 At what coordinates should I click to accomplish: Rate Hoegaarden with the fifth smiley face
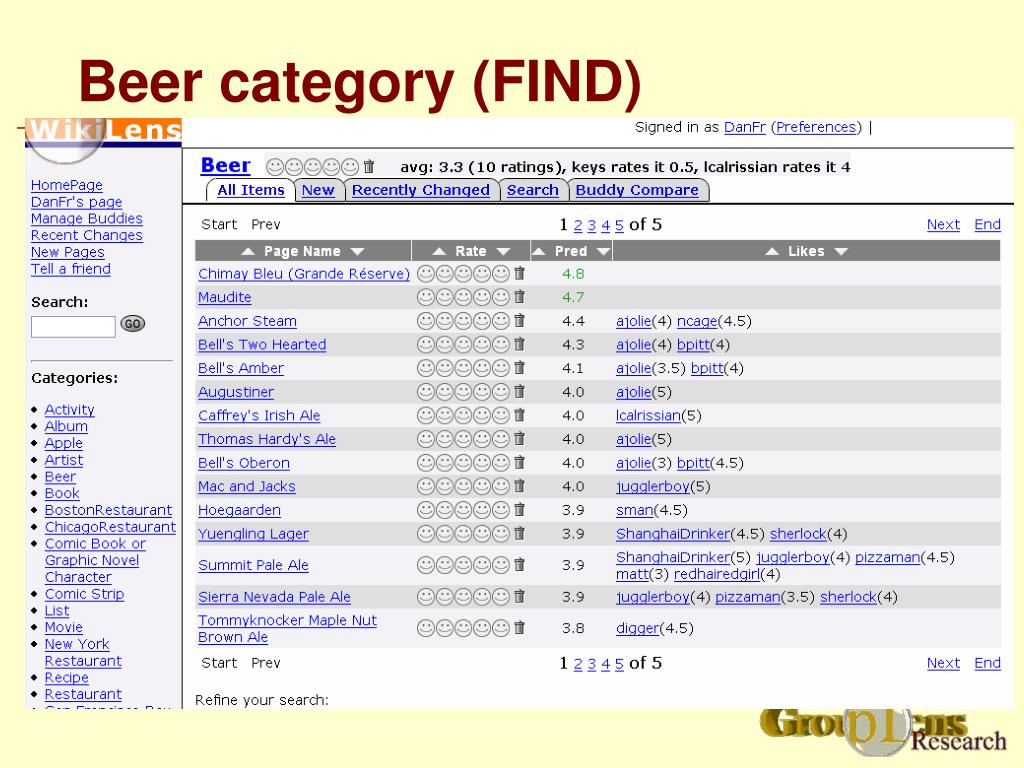[x=501, y=510]
